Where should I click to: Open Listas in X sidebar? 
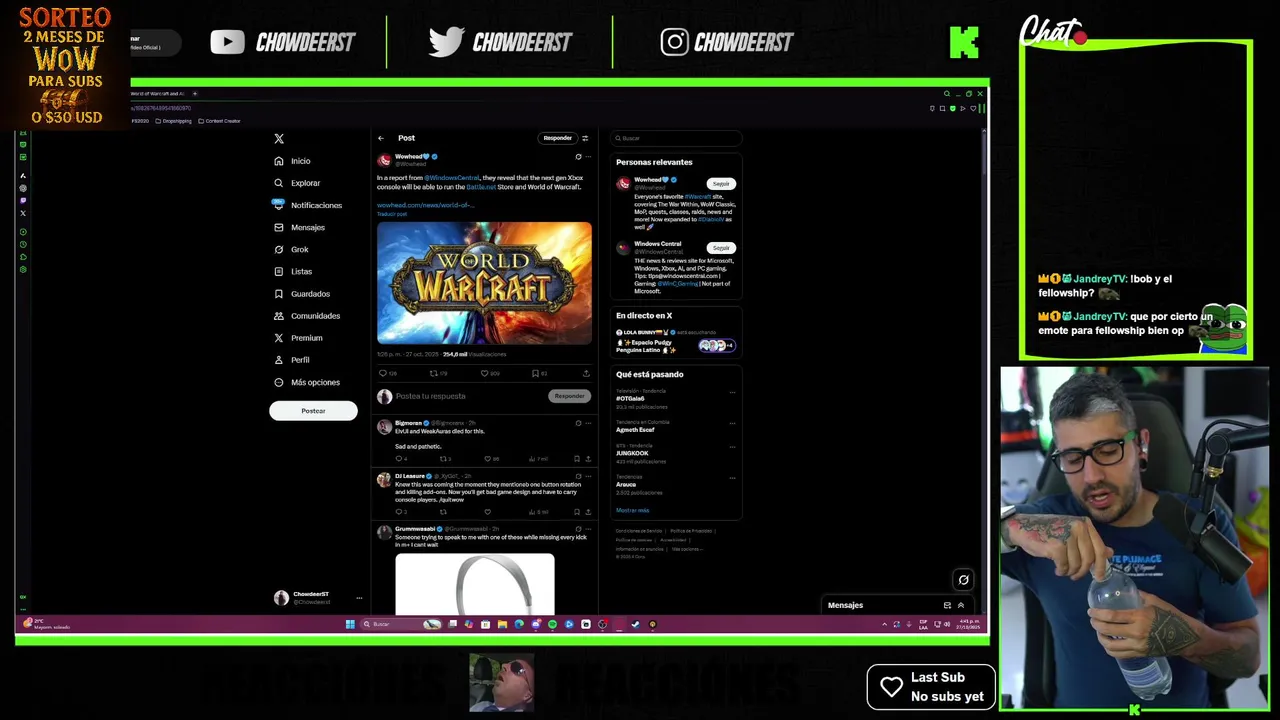click(293, 271)
